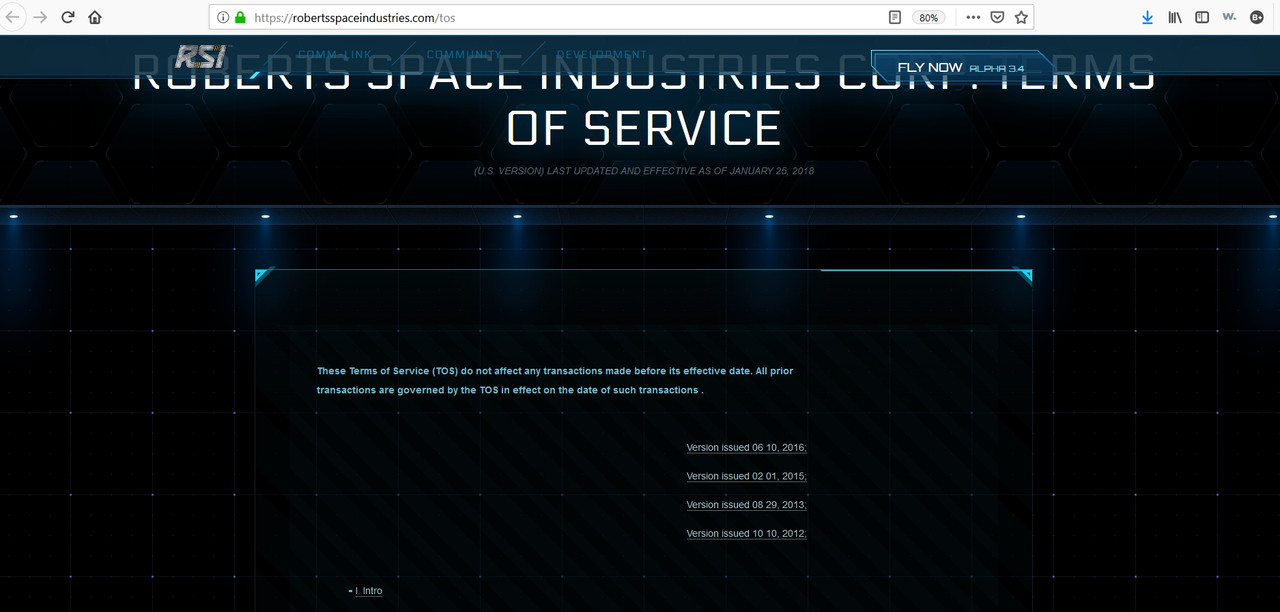Open the Version issued 10 10, 2012 link
This screenshot has height=612, width=1280.
tap(746, 534)
